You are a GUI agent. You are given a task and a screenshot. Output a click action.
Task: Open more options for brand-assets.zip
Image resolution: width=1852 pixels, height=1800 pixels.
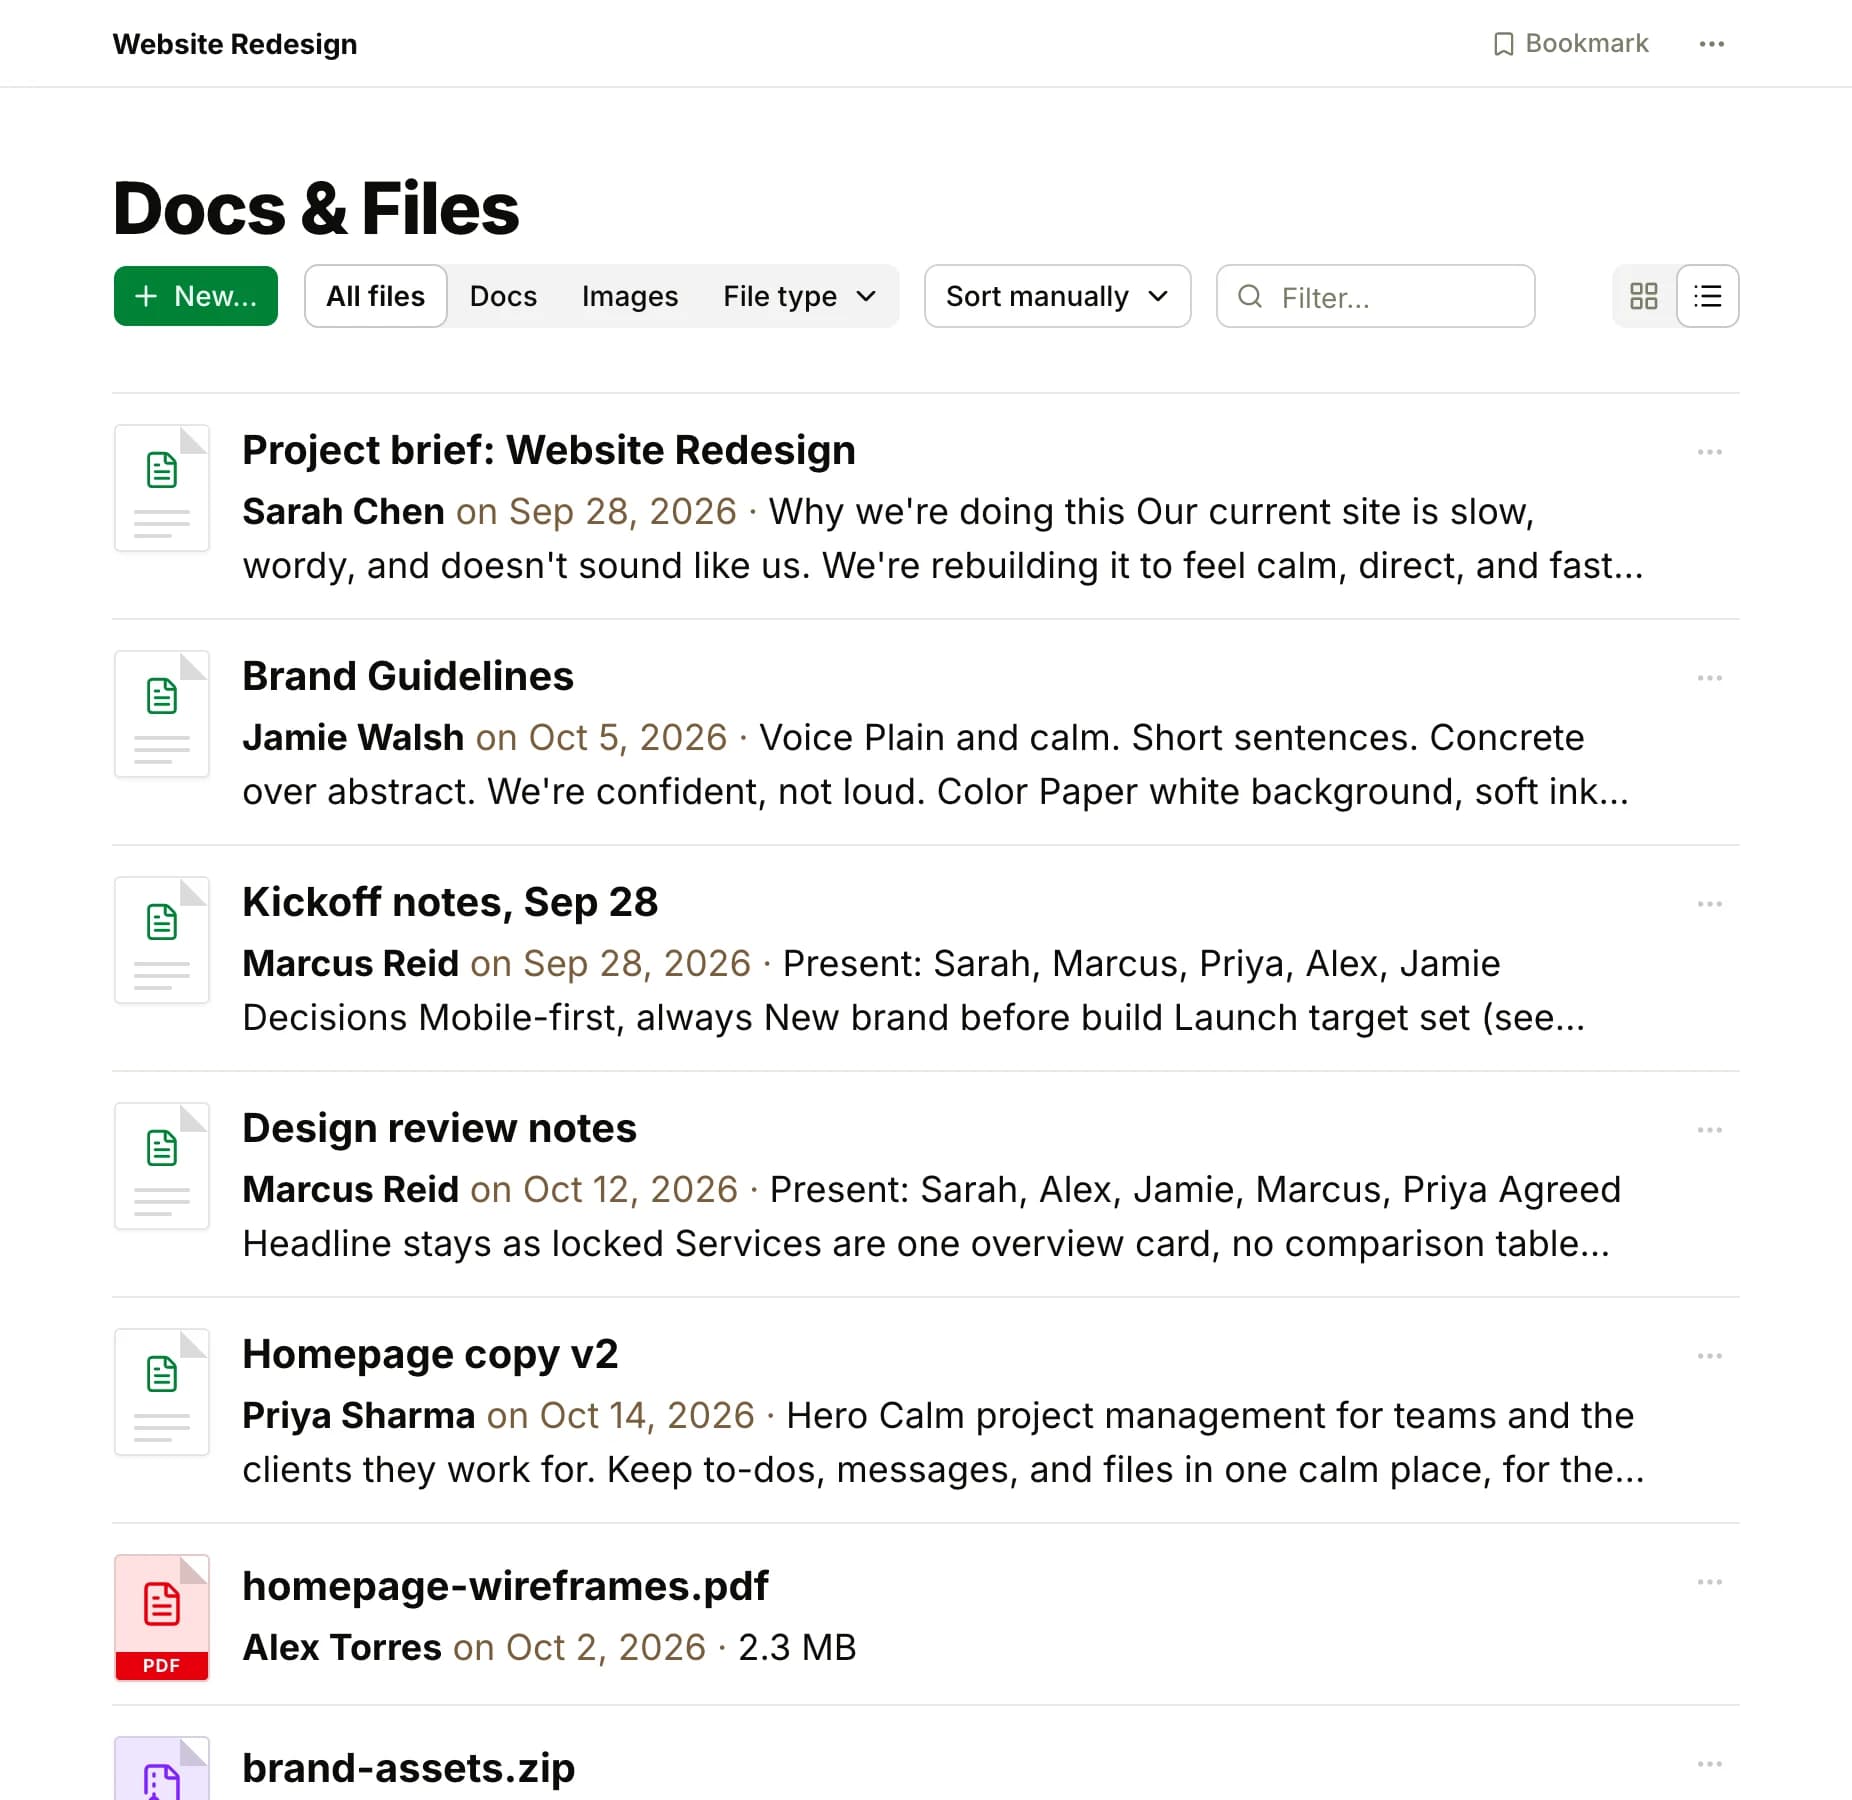[x=1710, y=1764]
